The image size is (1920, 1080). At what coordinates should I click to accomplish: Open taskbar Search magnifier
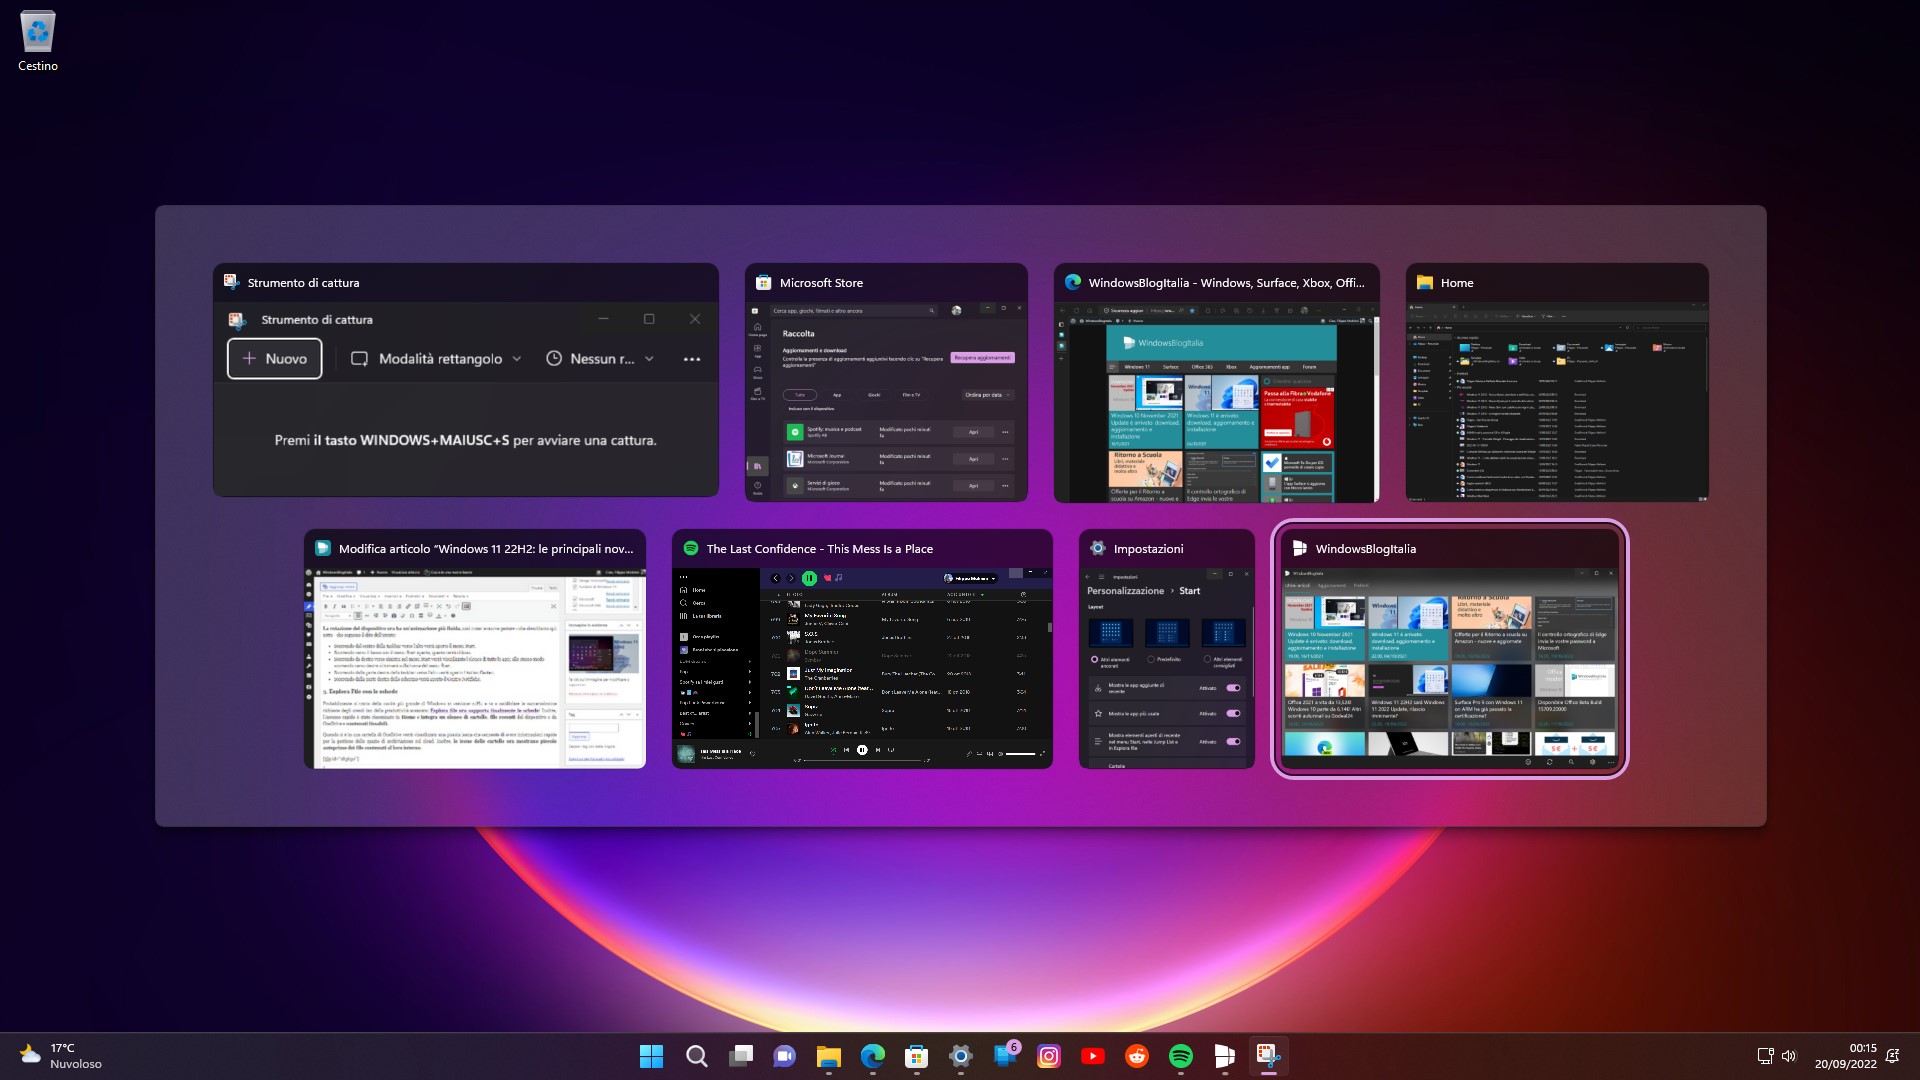[697, 1056]
